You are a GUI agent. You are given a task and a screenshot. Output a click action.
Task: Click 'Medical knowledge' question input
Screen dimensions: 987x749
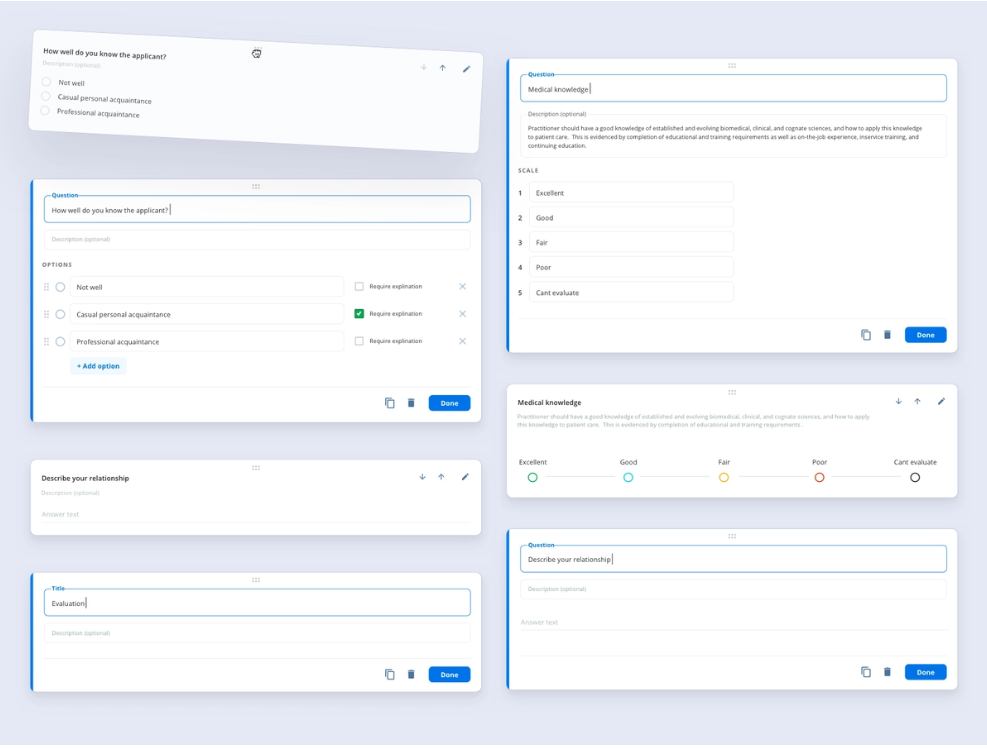coord(733,89)
